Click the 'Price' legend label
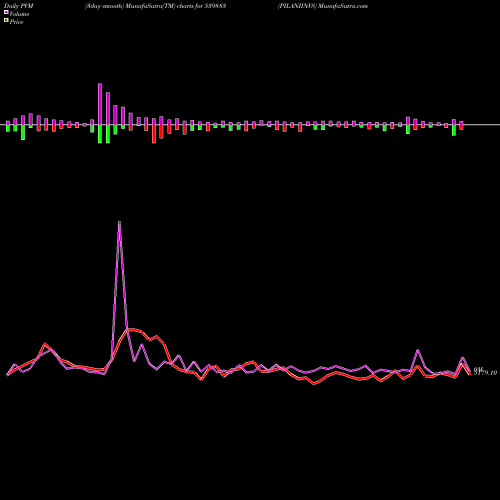The height and width of the screenshot is (500, 500). pyautogui.click(x=16, y=22)
